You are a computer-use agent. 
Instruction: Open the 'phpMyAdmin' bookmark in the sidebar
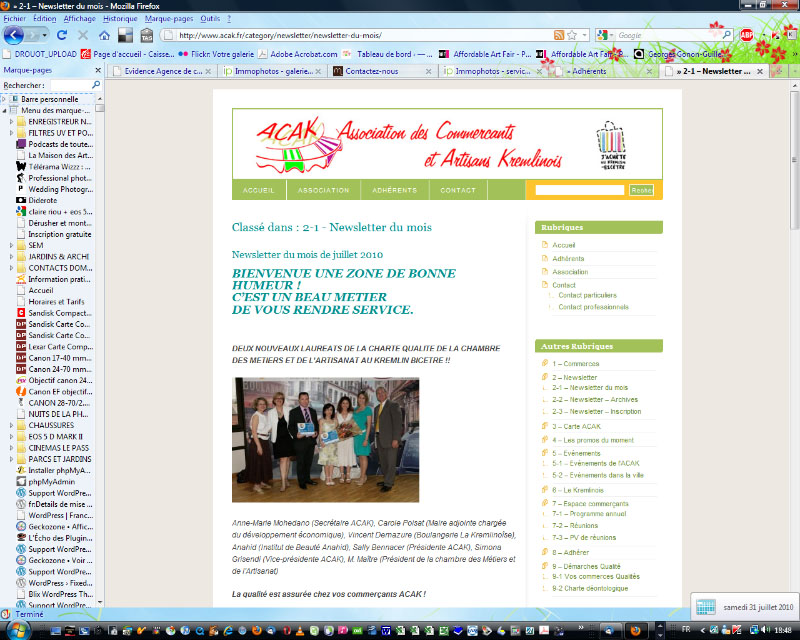(x=52, y=482)
